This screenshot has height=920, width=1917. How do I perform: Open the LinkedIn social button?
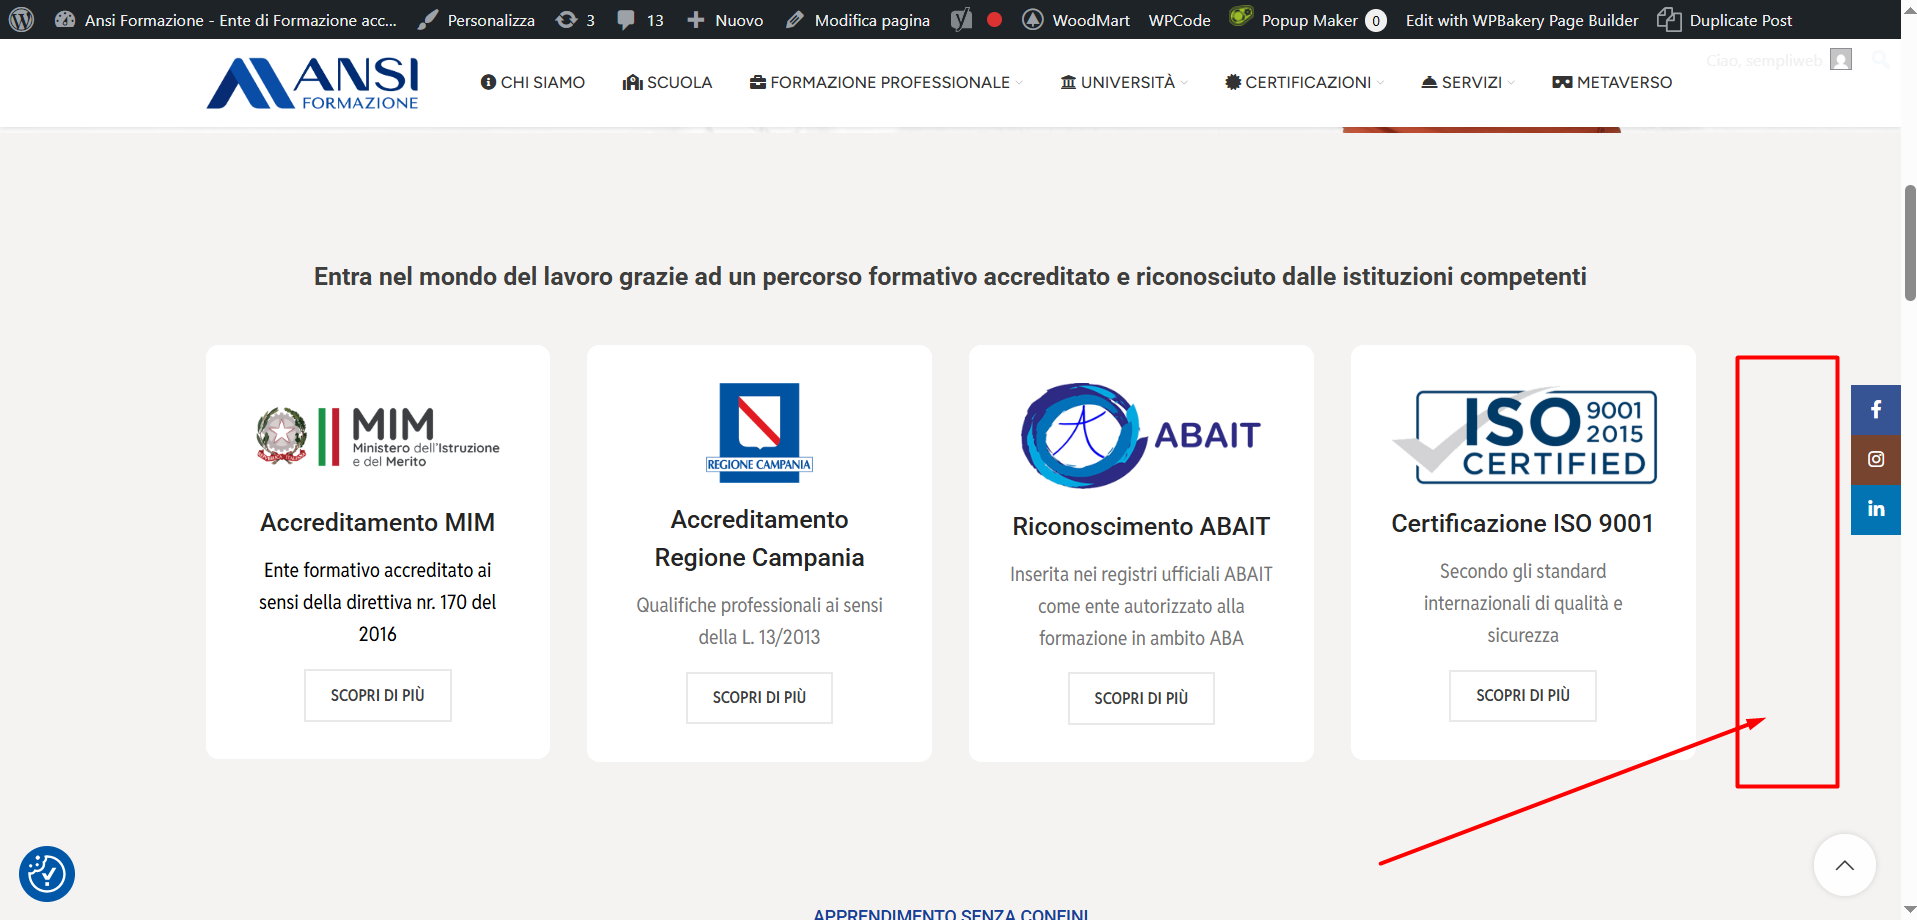pyautogui.click(x=1876, y=510)
